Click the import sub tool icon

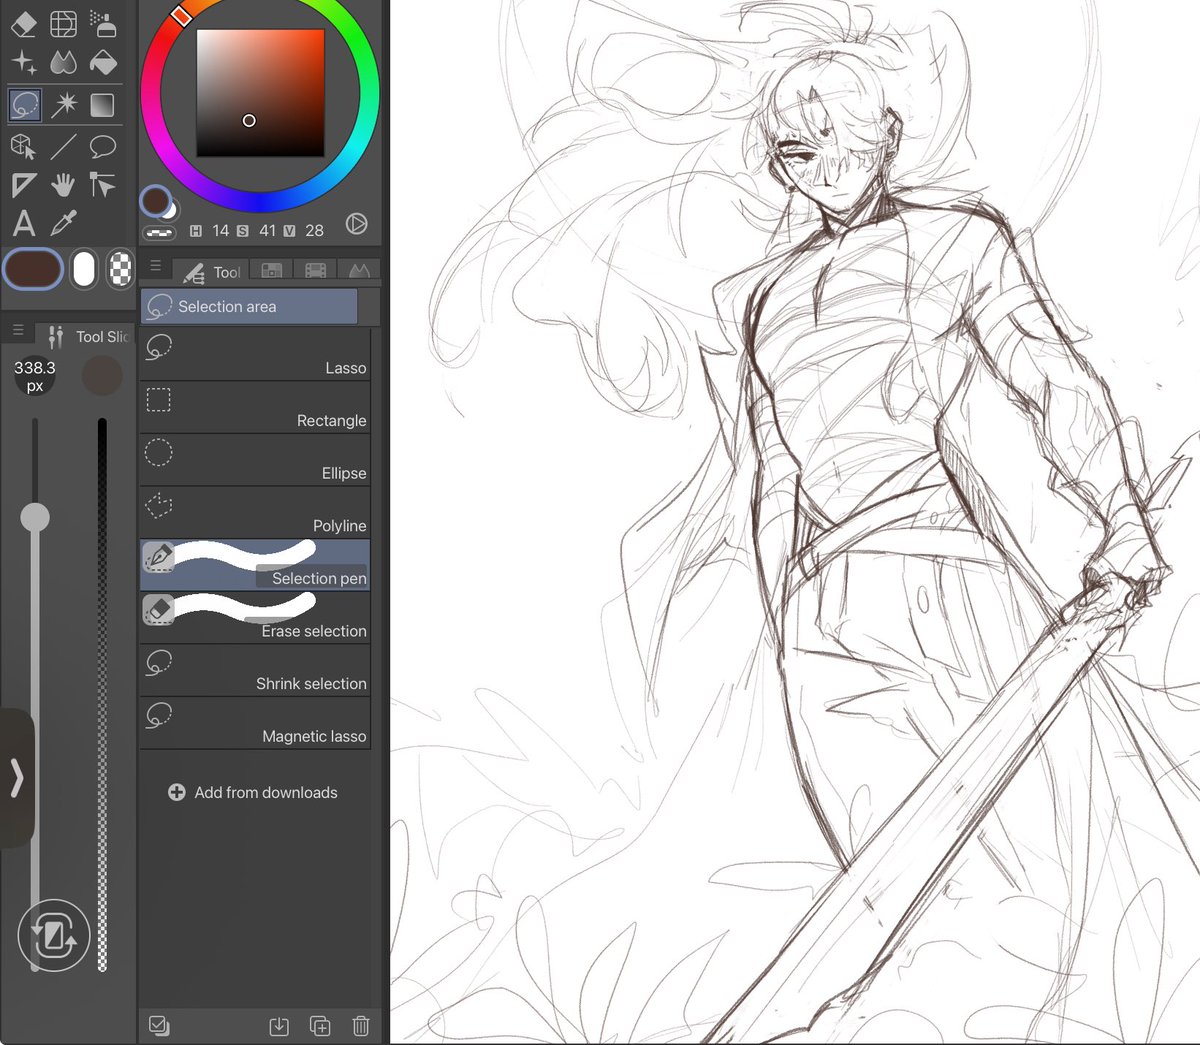(279, 1026)
